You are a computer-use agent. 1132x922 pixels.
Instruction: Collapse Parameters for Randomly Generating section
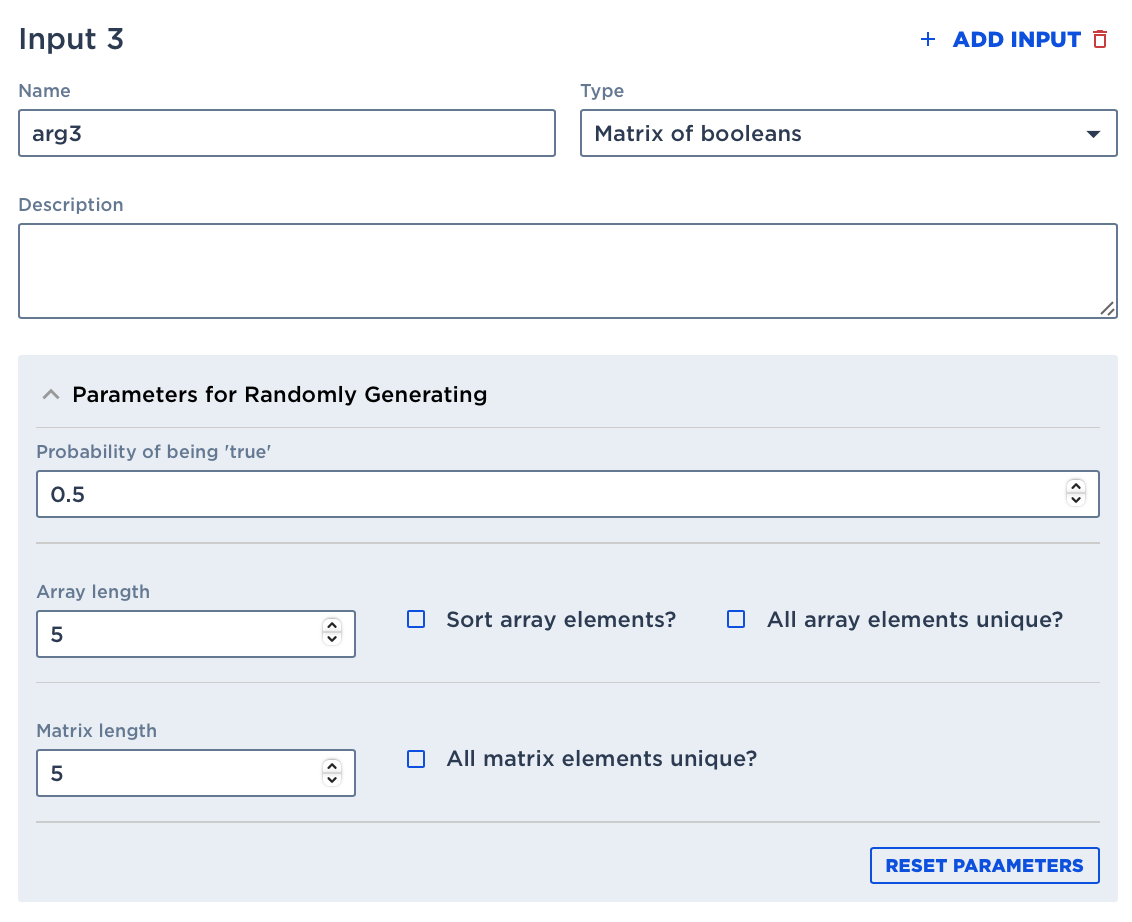[50, 395]
